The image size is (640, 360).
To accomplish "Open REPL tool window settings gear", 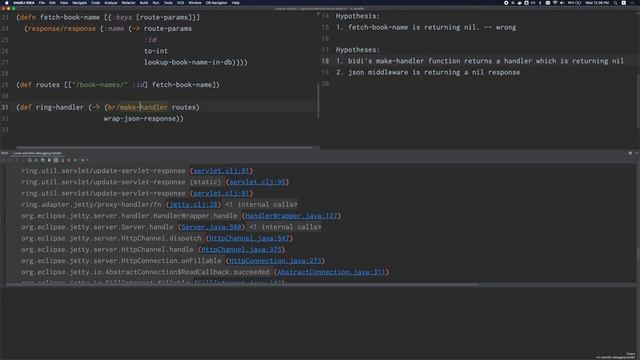I will tap(630, 153).
